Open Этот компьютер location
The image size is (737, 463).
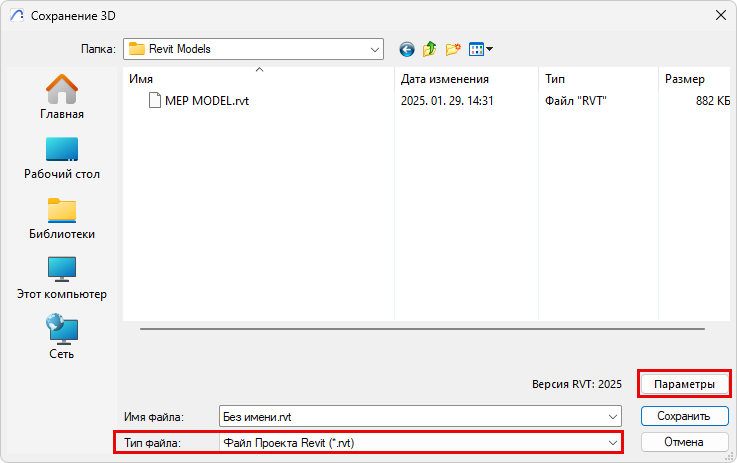pos(62,278)
